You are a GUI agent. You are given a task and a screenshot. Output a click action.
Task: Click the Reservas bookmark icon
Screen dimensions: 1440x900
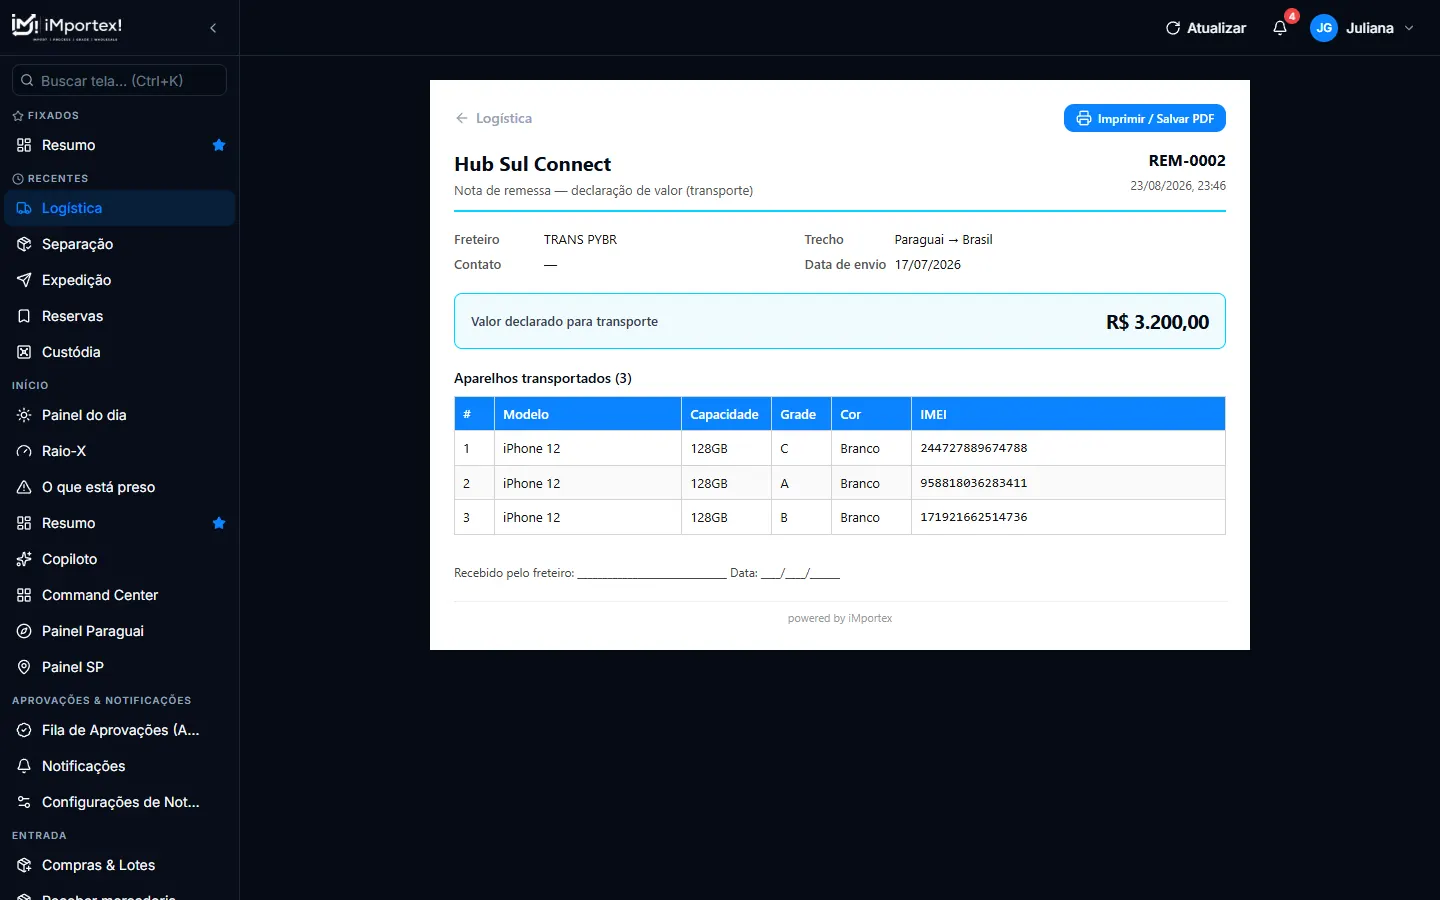tap(24, 316)
